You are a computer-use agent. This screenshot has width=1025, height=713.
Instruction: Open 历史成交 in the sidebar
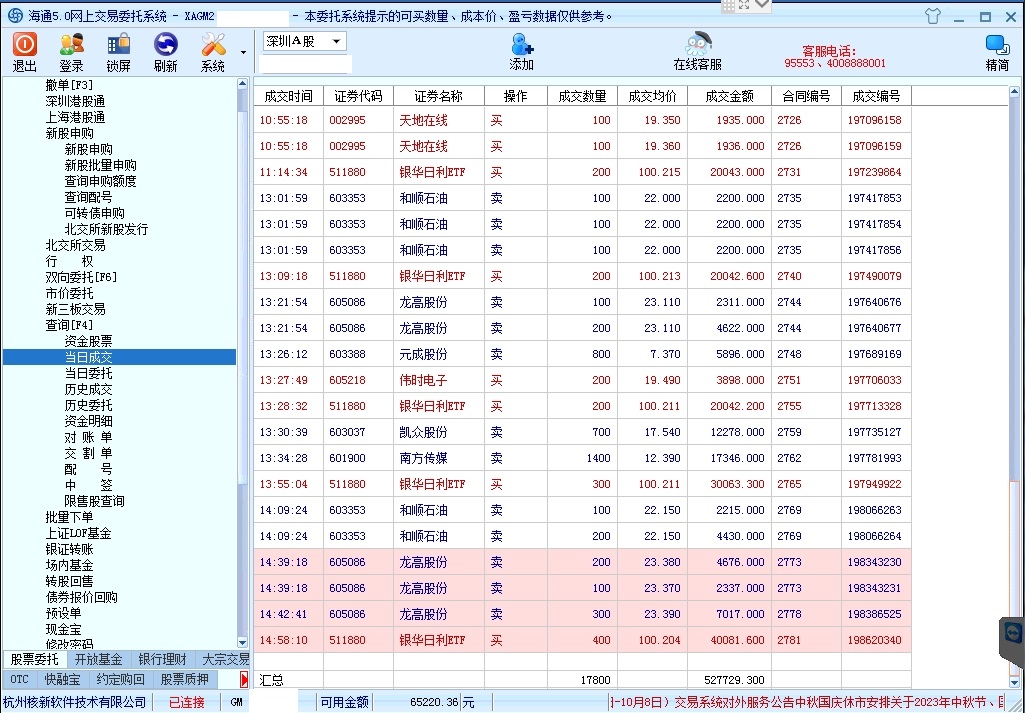point(88,389)
